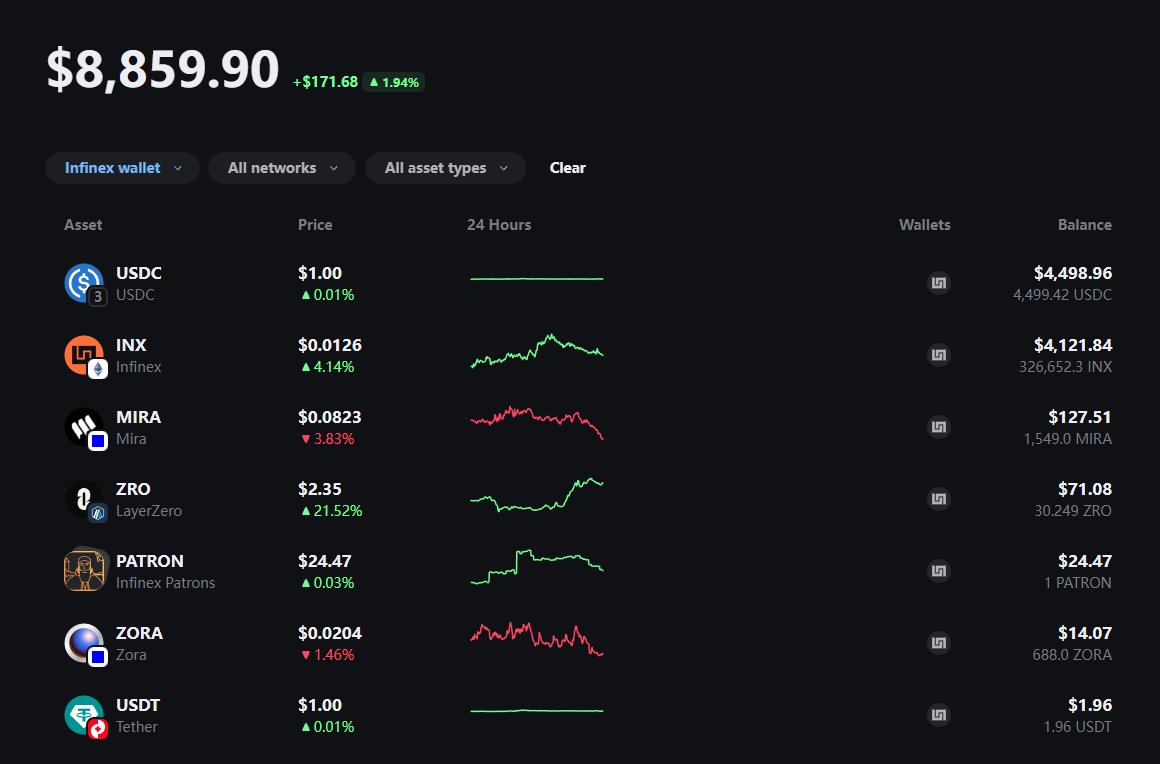Click the USDT 24-hour sparkline chart

[x=537, y=711]
